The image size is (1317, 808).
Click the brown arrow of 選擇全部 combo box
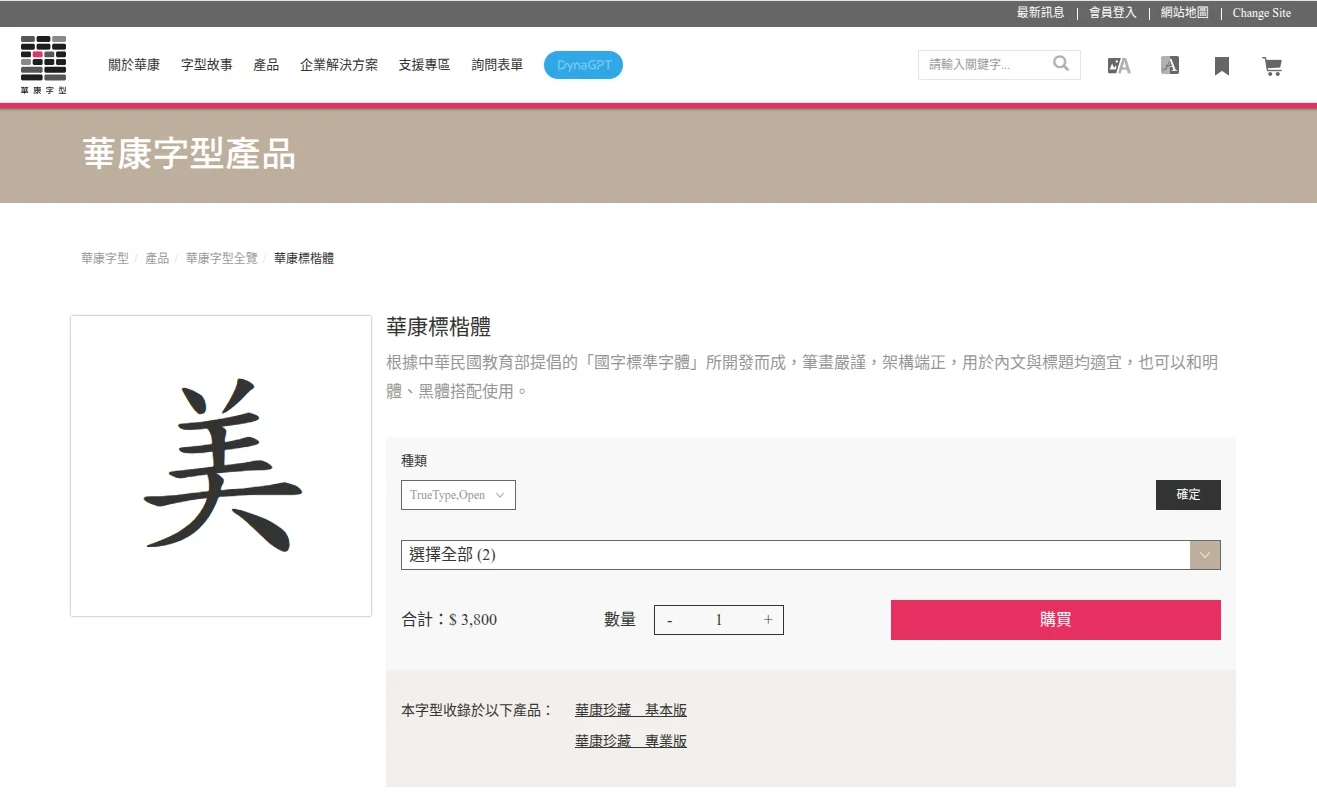pos(1205,555)
